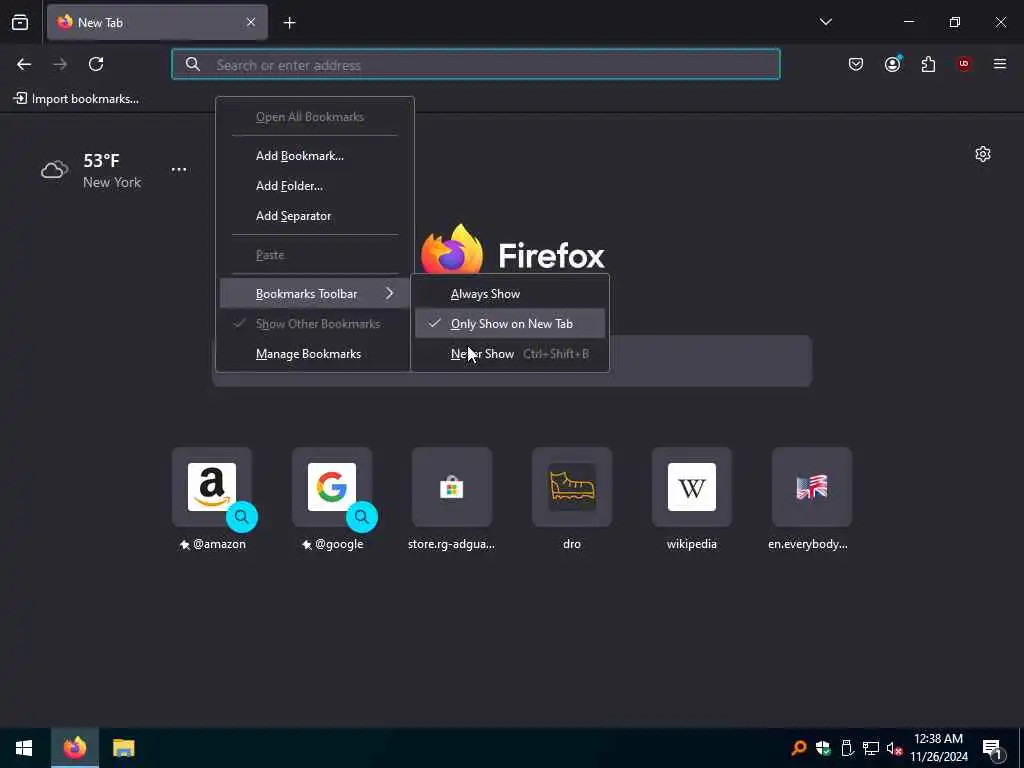Choose Add Folder from context menu
The image size is (1024, 768).
315,186
